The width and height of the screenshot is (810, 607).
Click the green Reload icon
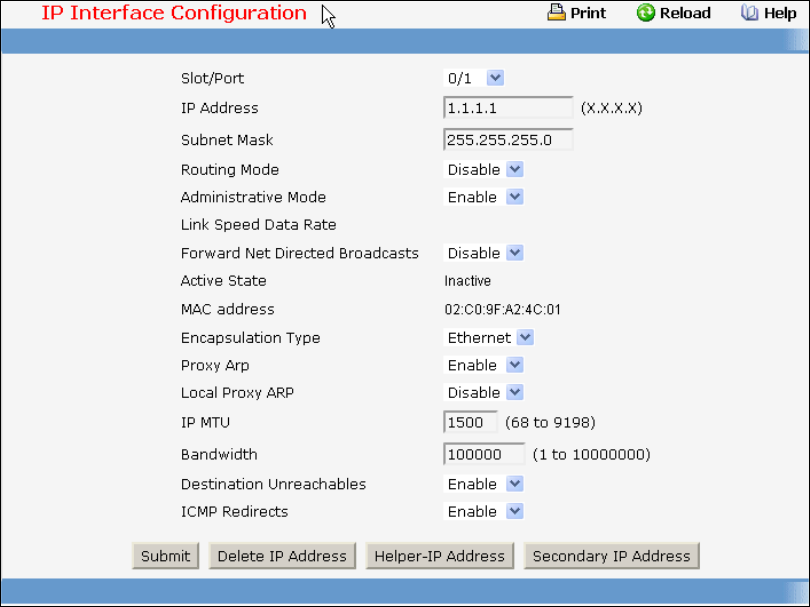645,12
